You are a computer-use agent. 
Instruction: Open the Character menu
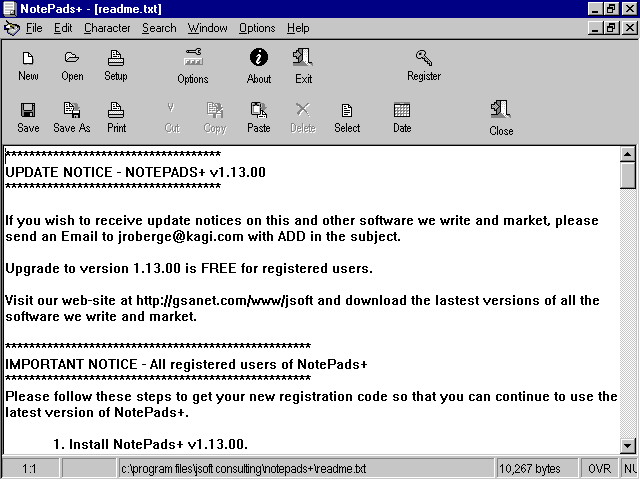click(107, 28)
